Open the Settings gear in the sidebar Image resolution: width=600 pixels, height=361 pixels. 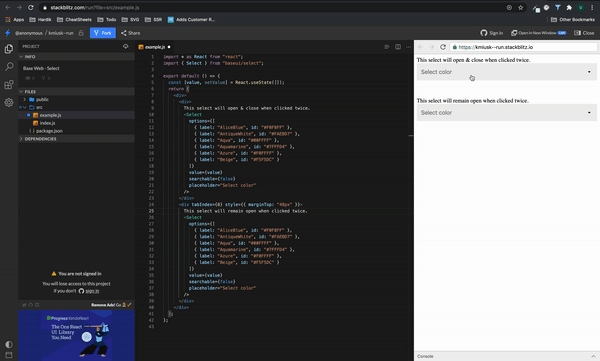click(x=9, y=102)
